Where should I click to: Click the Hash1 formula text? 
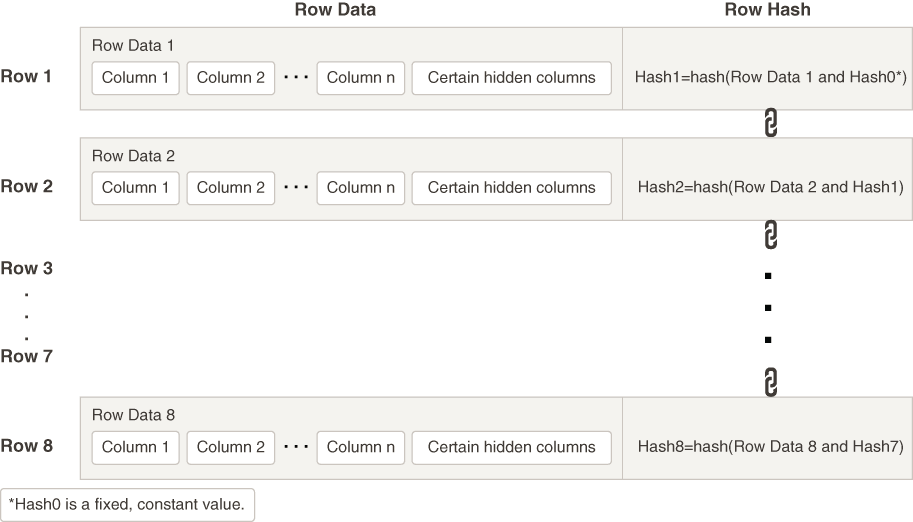coord(770,77)
